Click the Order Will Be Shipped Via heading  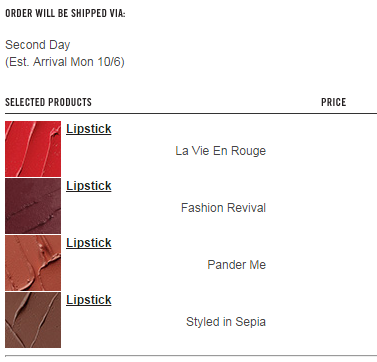65,13
